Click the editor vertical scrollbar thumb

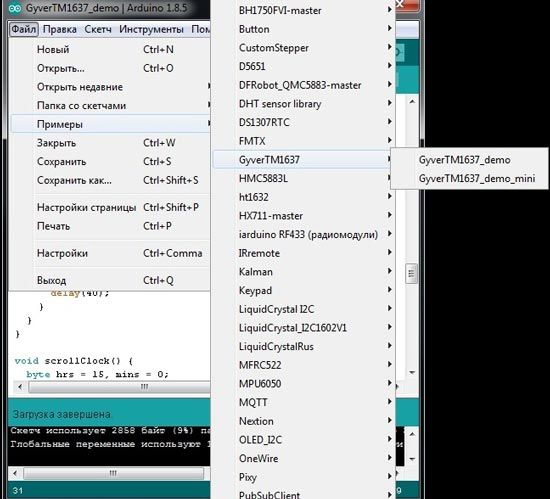(x=412, y=274)
